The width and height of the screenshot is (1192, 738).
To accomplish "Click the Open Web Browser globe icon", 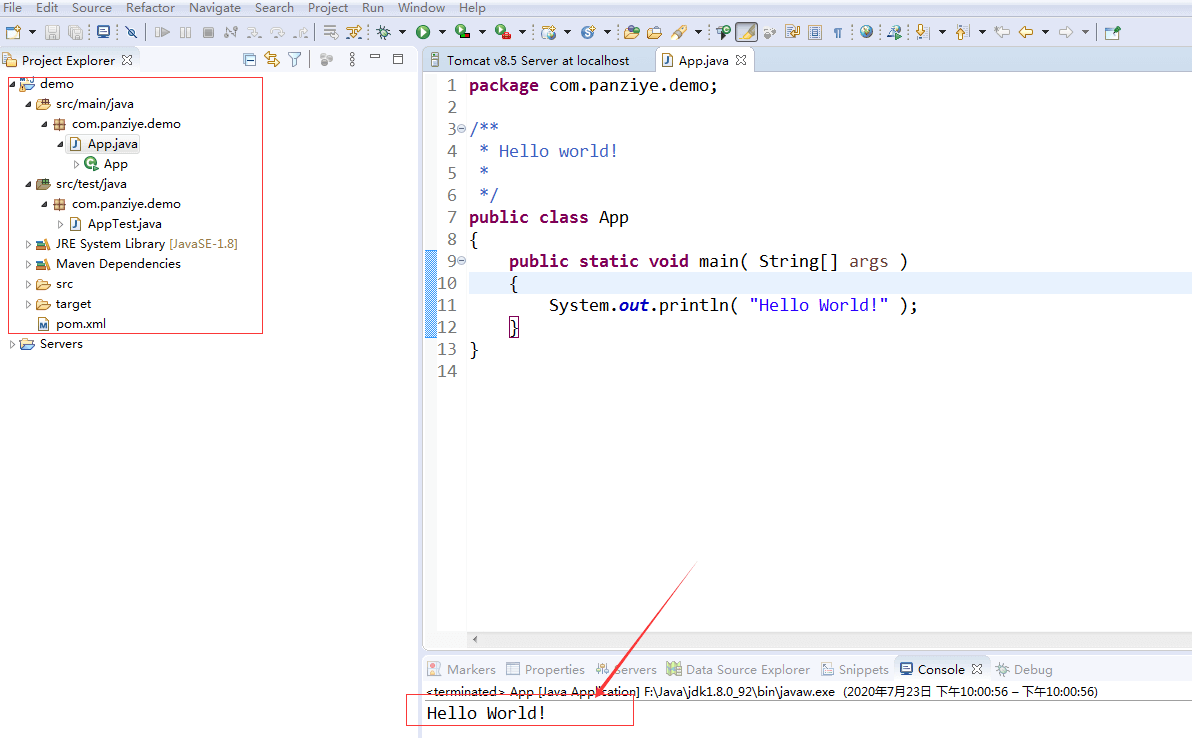I will point(867,32).
